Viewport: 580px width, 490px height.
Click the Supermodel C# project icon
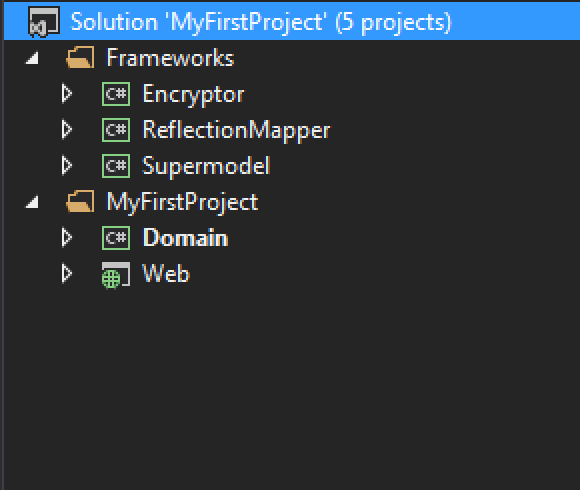(116, 166)
